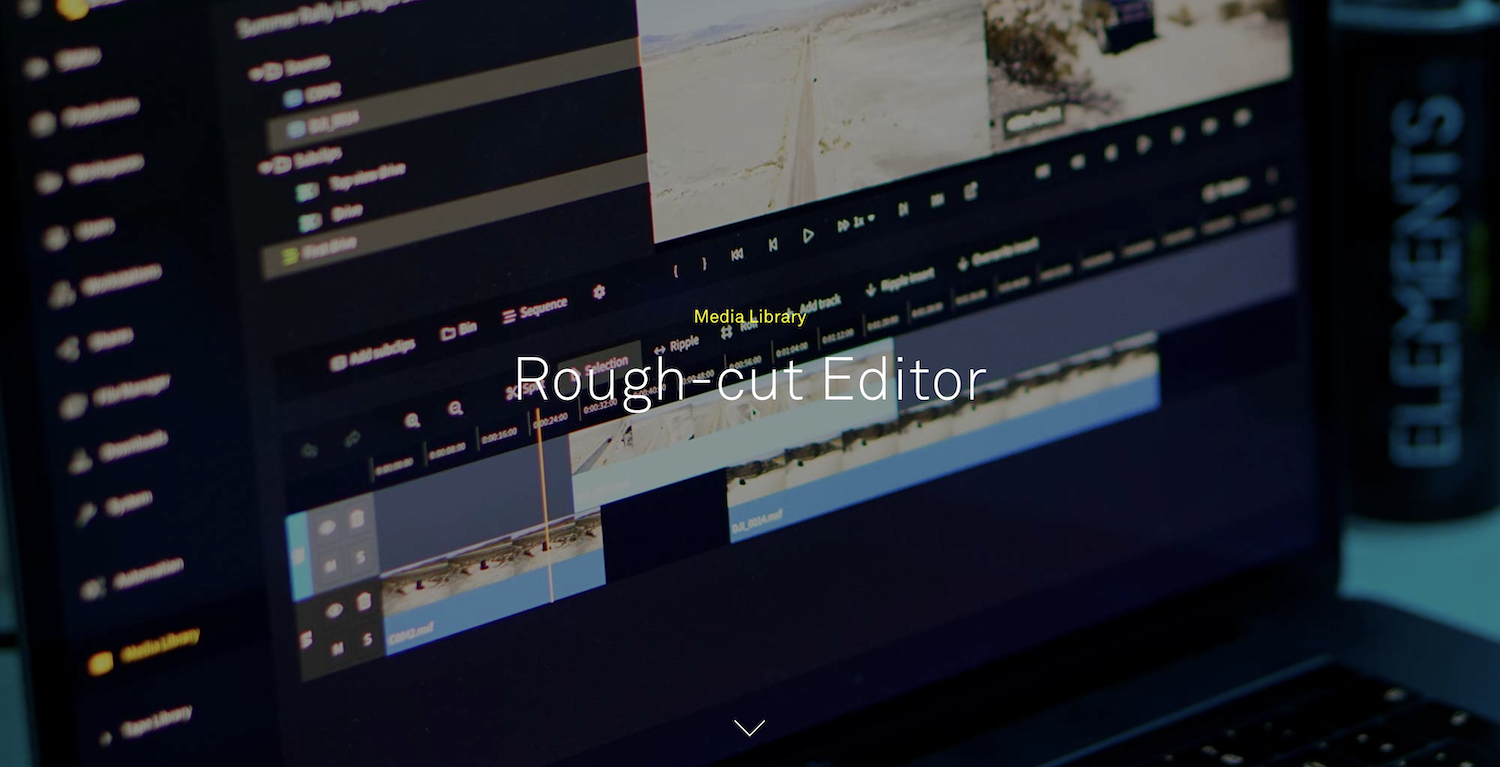Solo the C0042.mxf track using the S button

pos(367,637)
